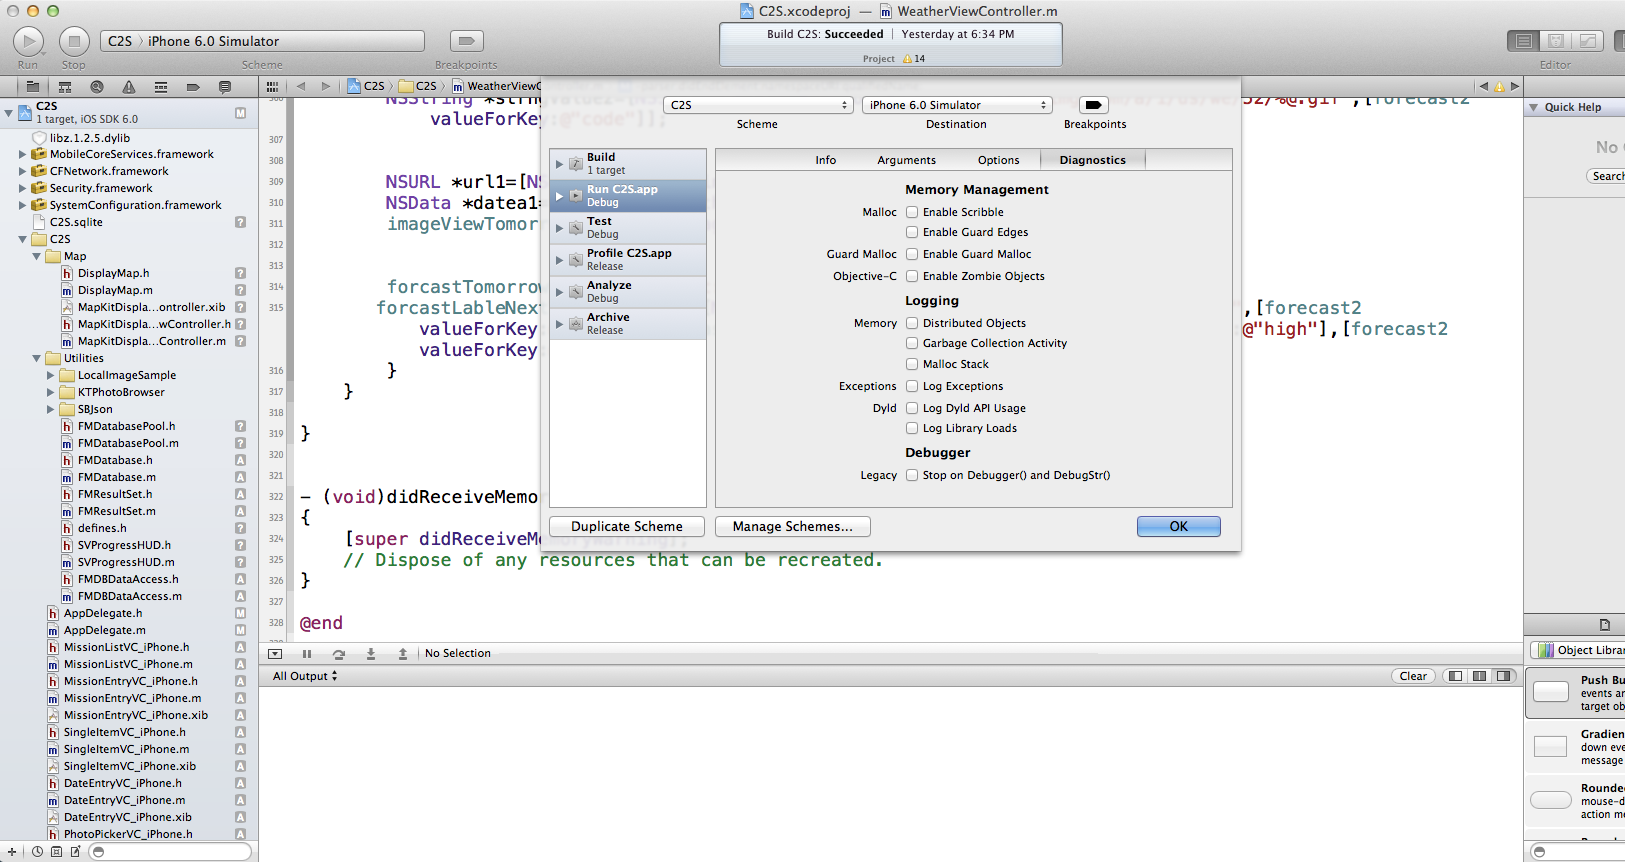Confirm the sheet with OK

1179,527
